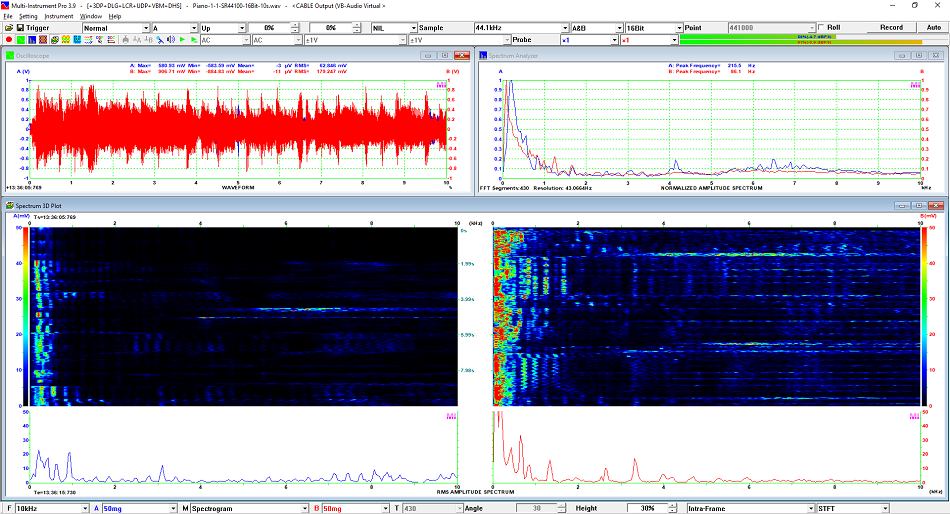Click the Oscilloscope window title icon
Viewport: 950px width, 514px height.
10,55
